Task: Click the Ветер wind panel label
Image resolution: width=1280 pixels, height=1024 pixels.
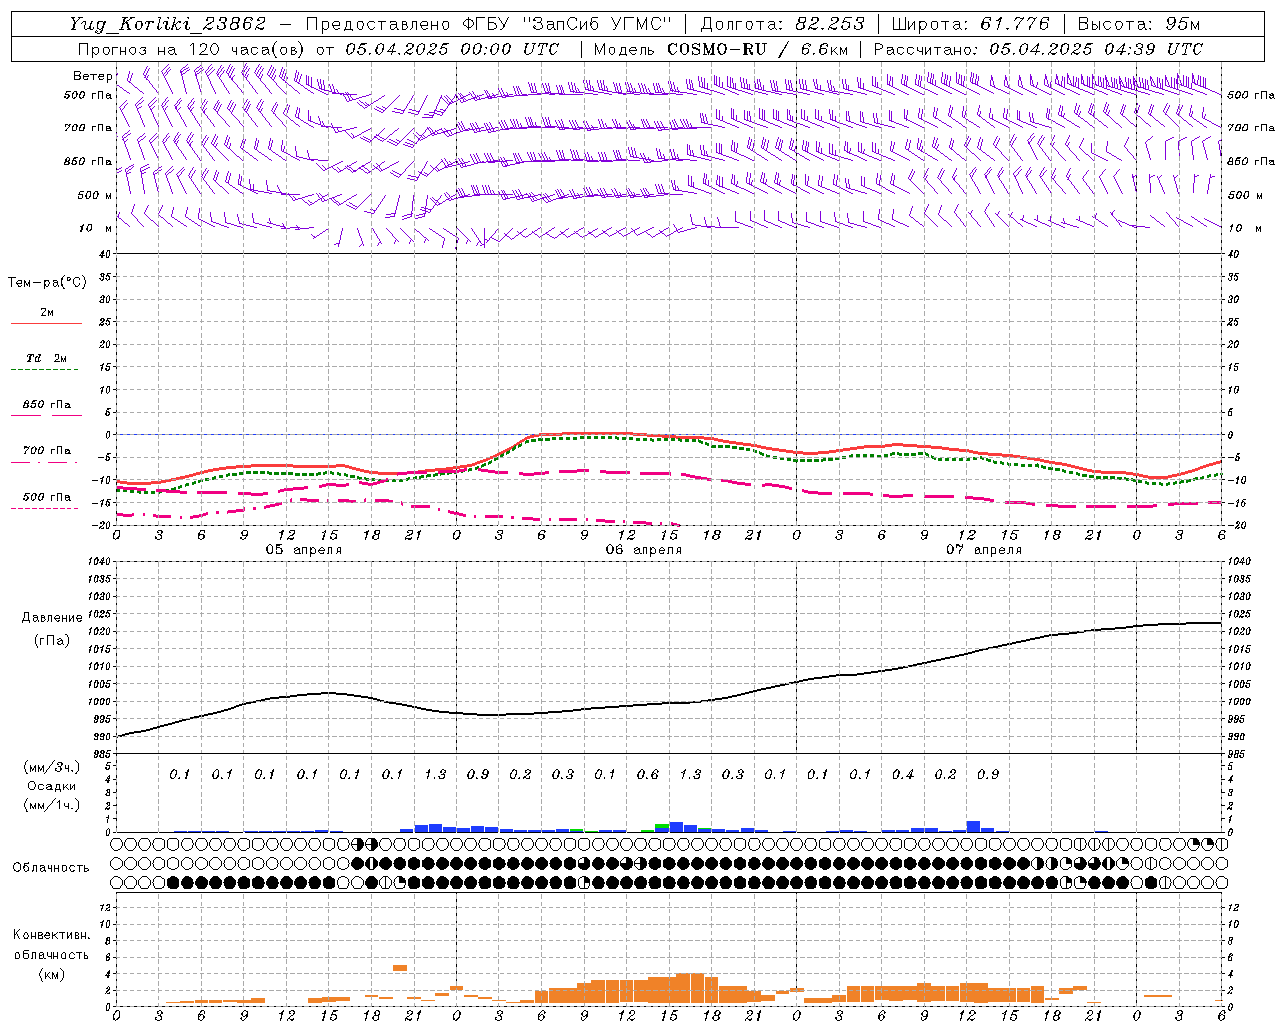Action: (92, 76)
